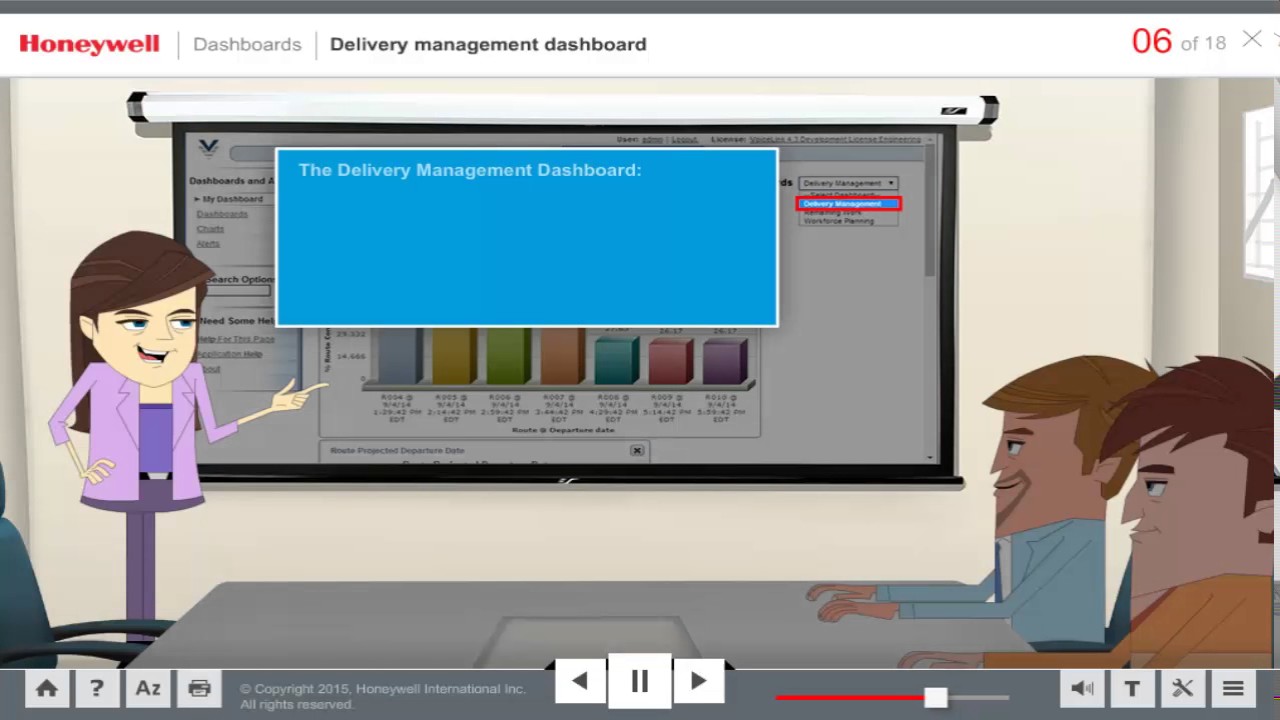The width and height of the screenshot is (1280, 720).
Task: Open the help question mark icon
Action: (x=97, y=688)
